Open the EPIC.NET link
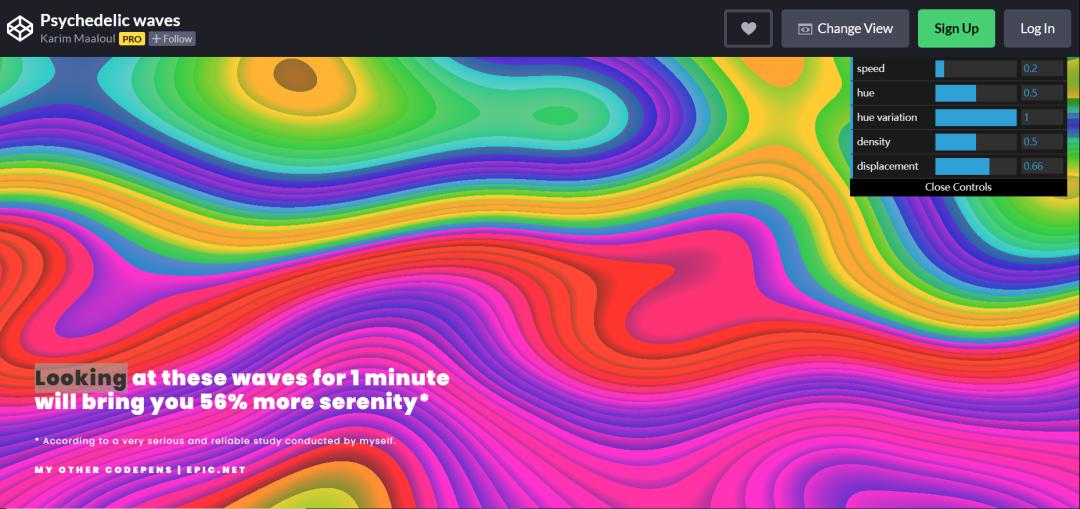Image resolution: width=1080 pixels, height=509 pixels. point(216,470)
